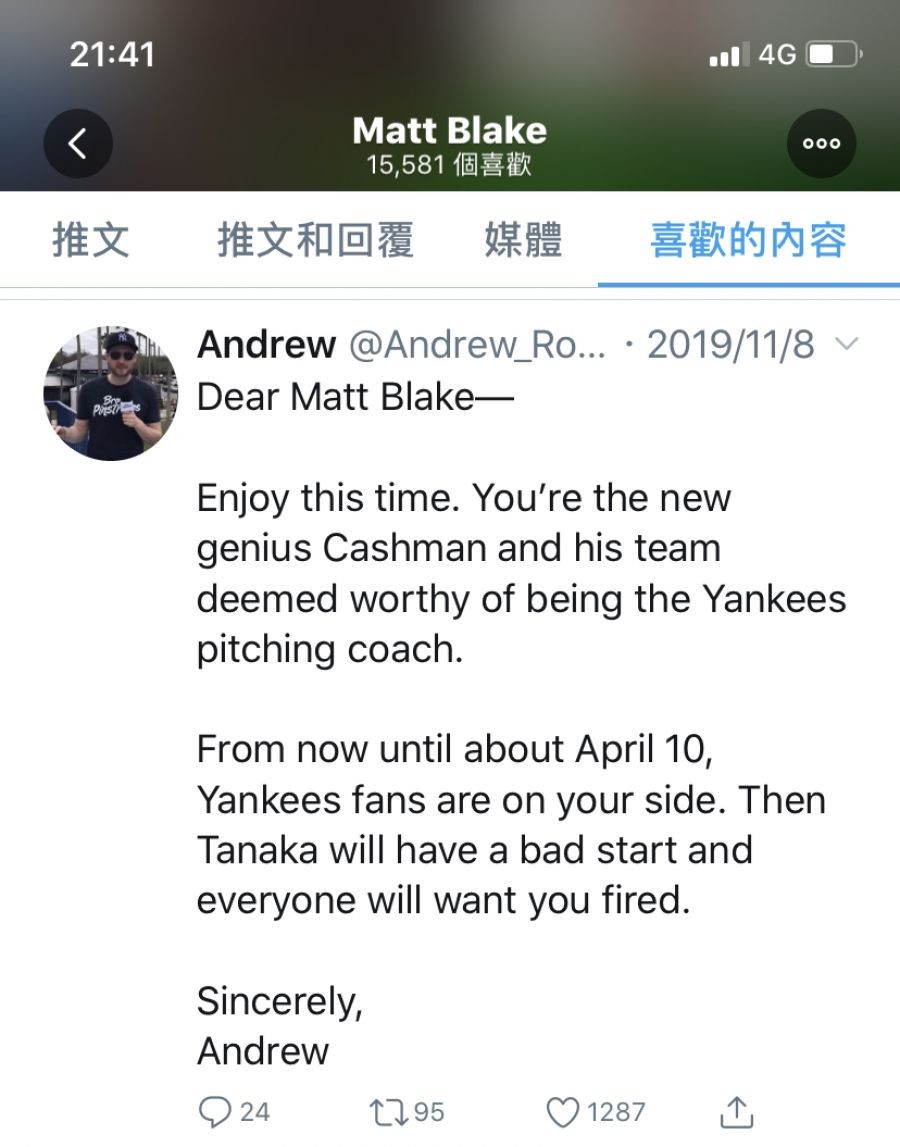
Task: Retweet Andrew's tweet using the retweet icon
Action: [x=382, y=1111]
